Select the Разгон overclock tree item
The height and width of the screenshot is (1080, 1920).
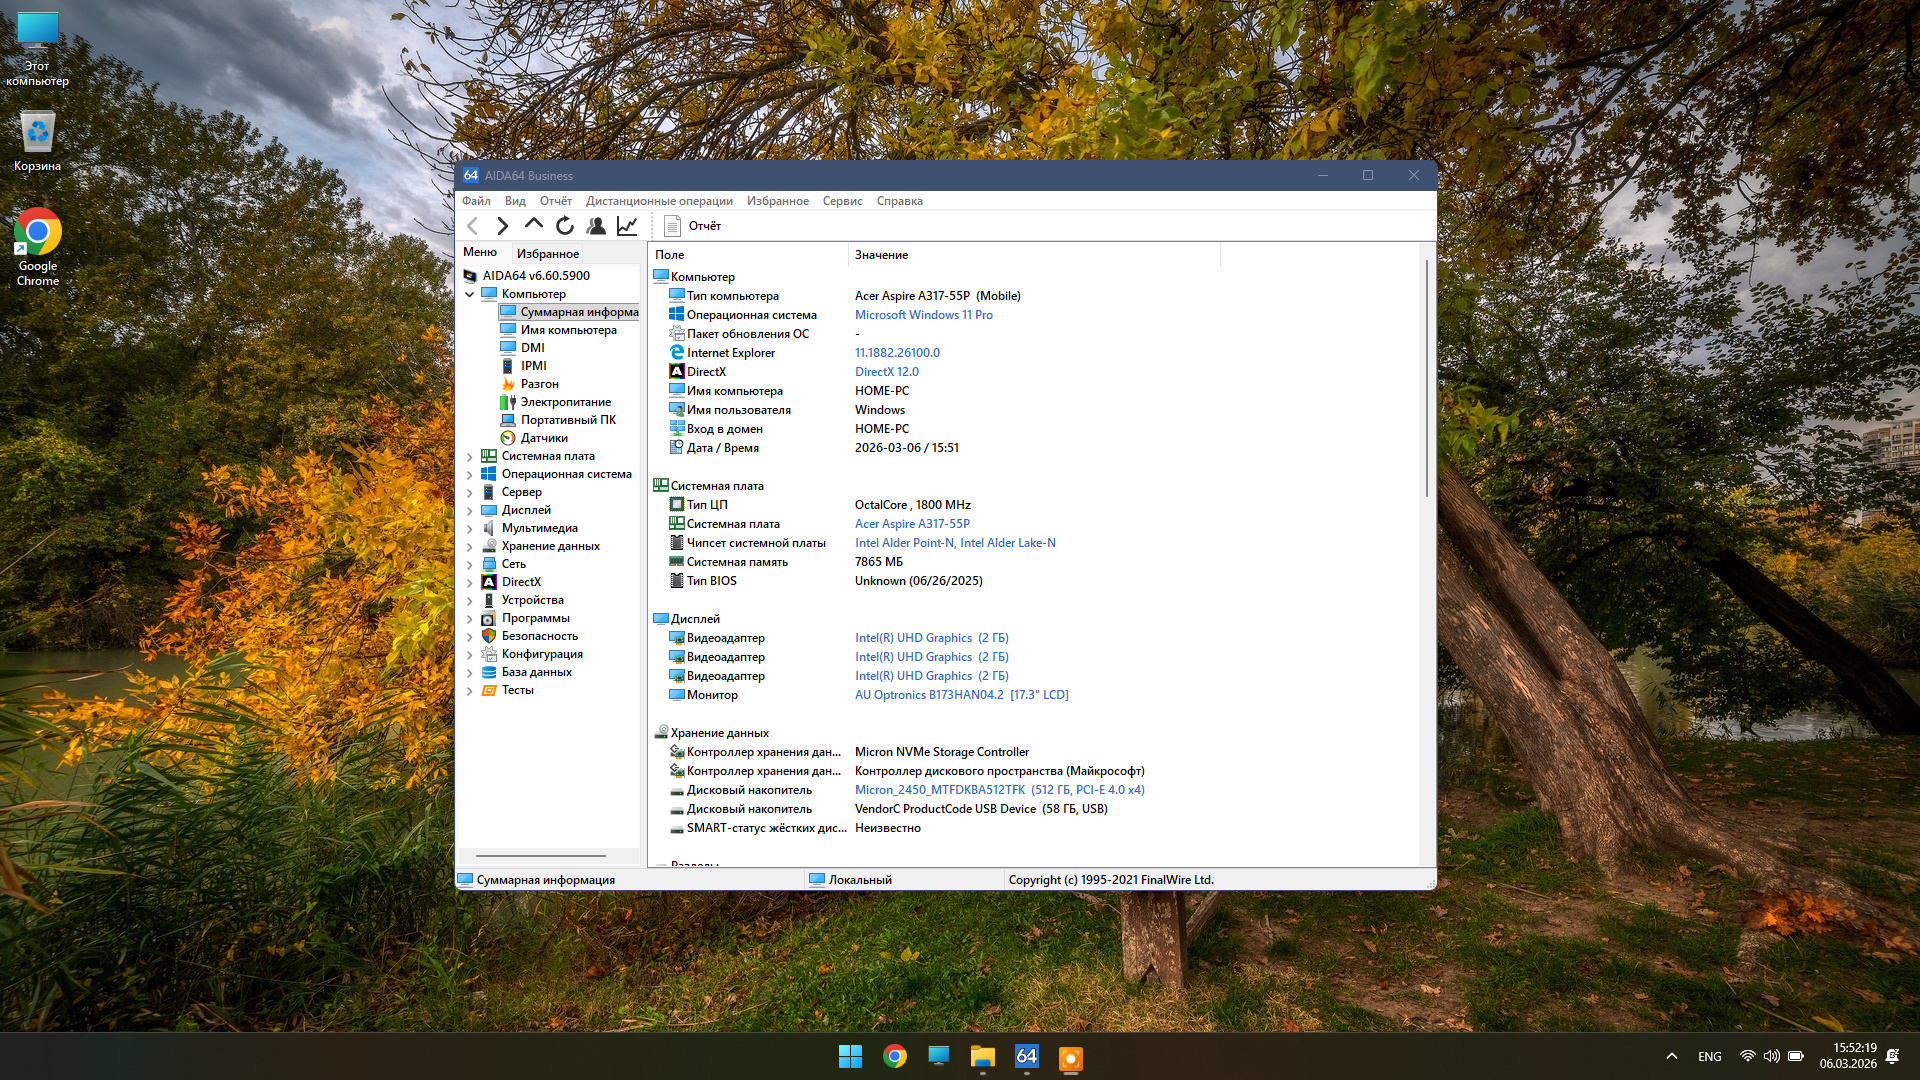[x=539, y=384]
